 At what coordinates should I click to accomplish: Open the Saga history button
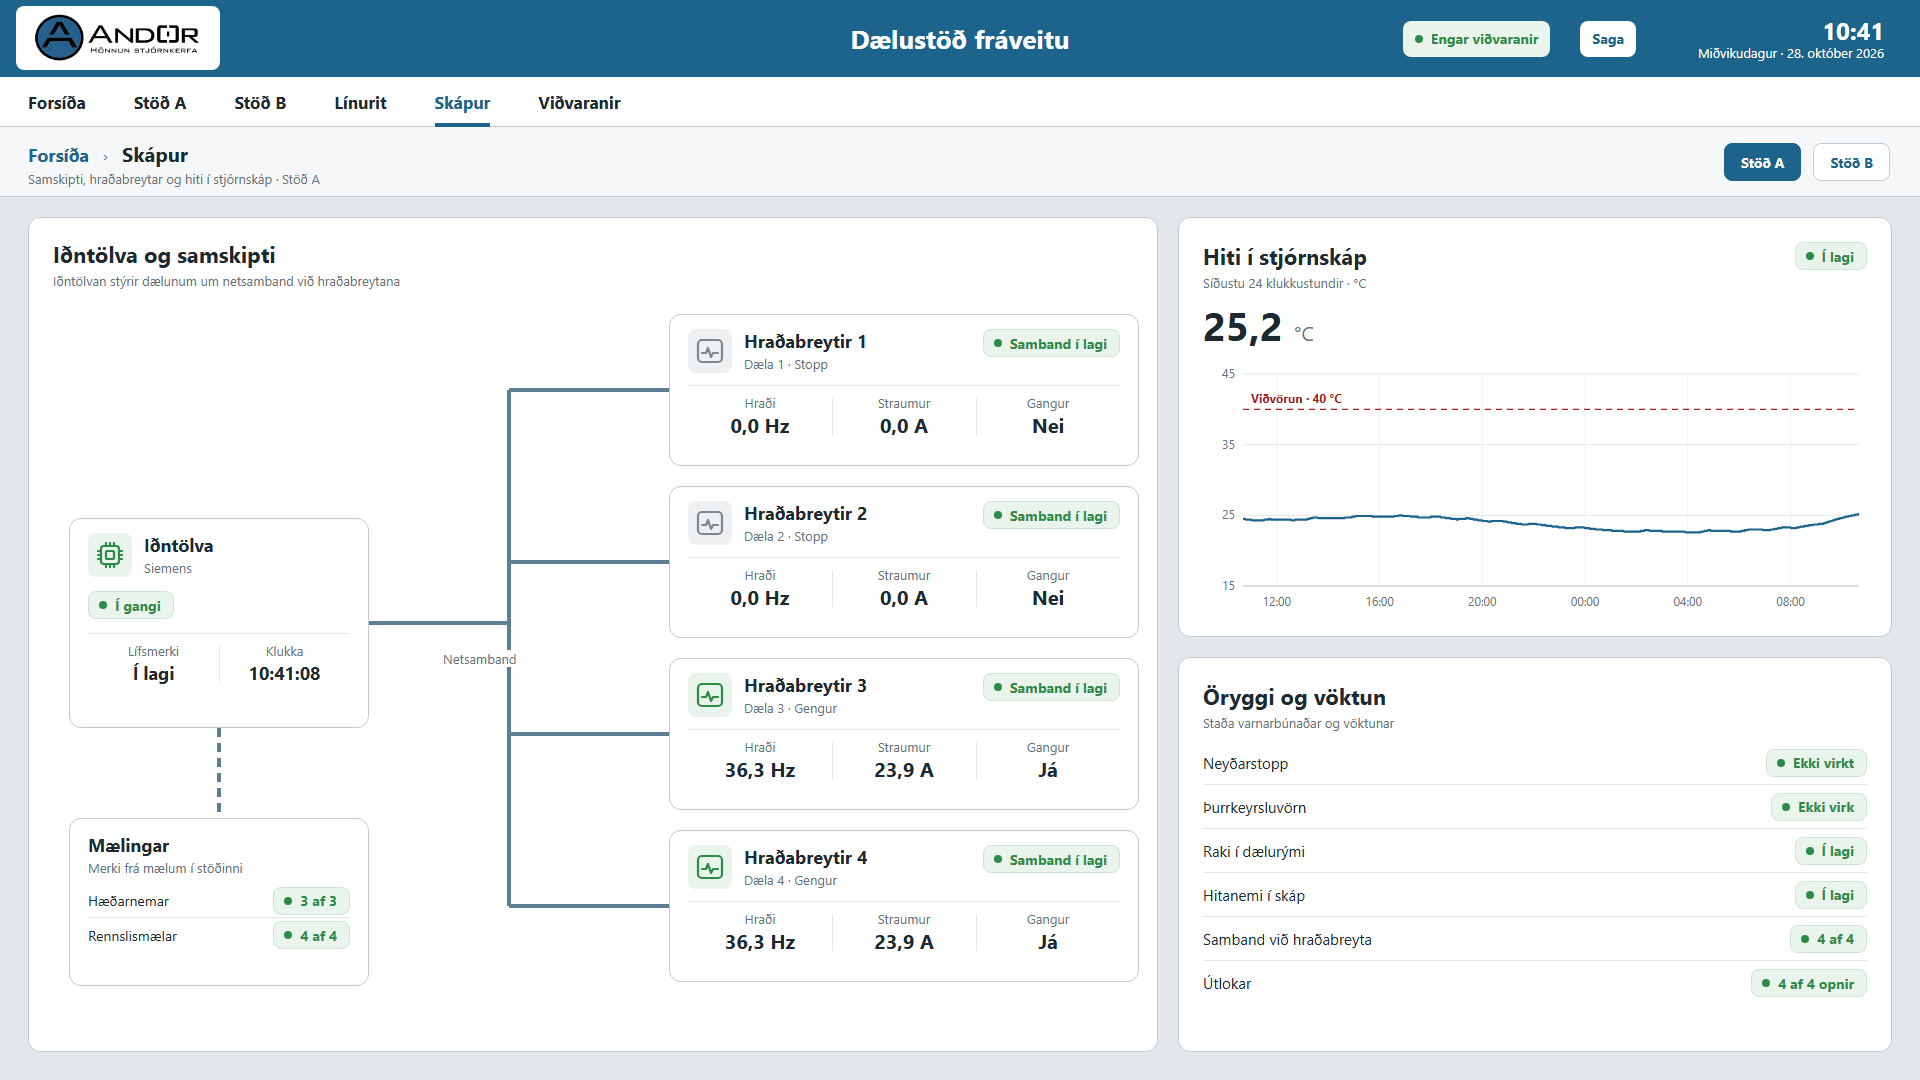pos(1608,39)
